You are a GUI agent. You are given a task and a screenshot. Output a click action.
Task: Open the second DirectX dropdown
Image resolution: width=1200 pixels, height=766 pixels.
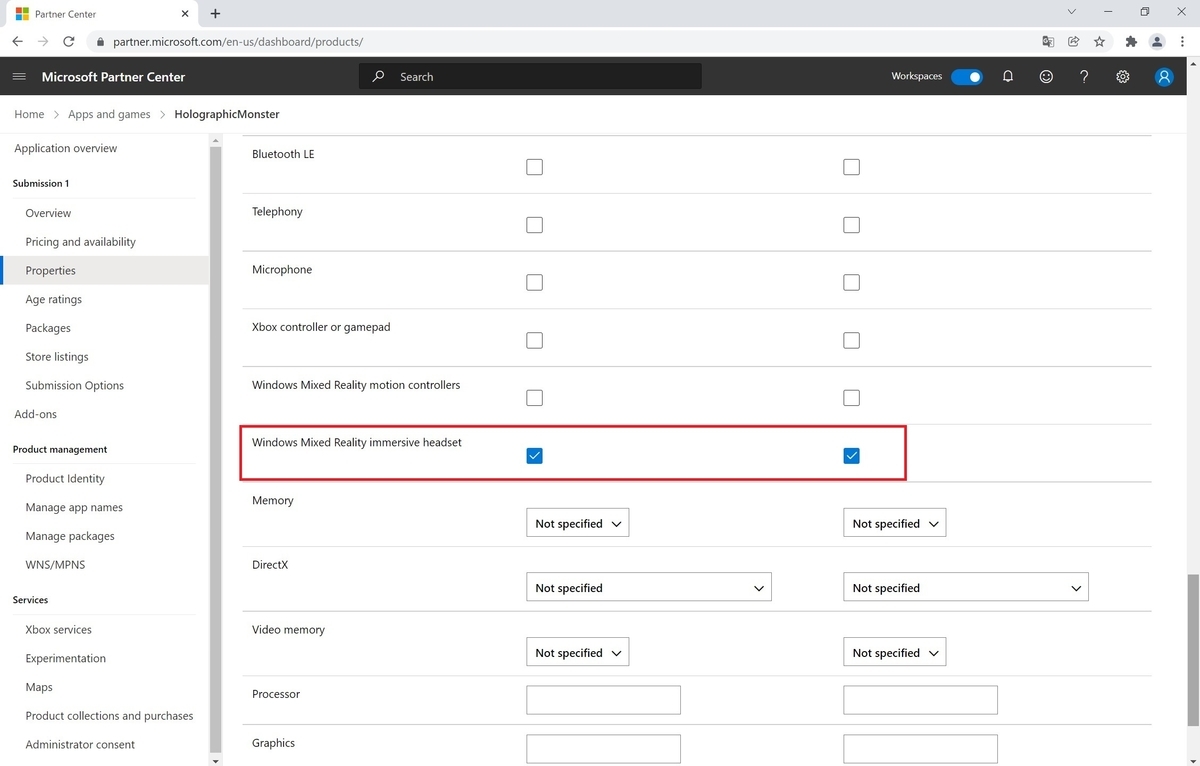pyautogui.click(x=966, y=588)
